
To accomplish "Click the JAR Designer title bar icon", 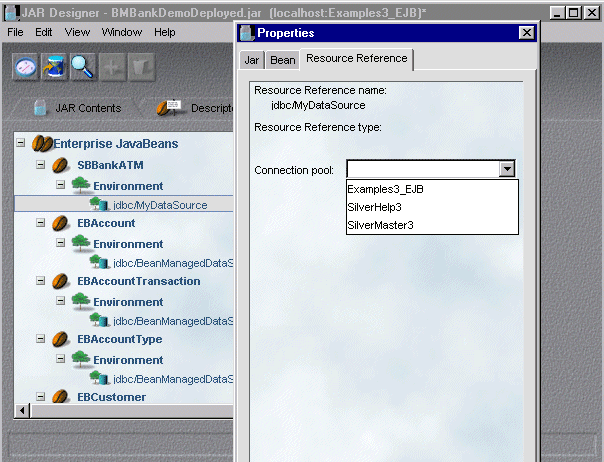I will pyautogui.click(x=11, y=12).
